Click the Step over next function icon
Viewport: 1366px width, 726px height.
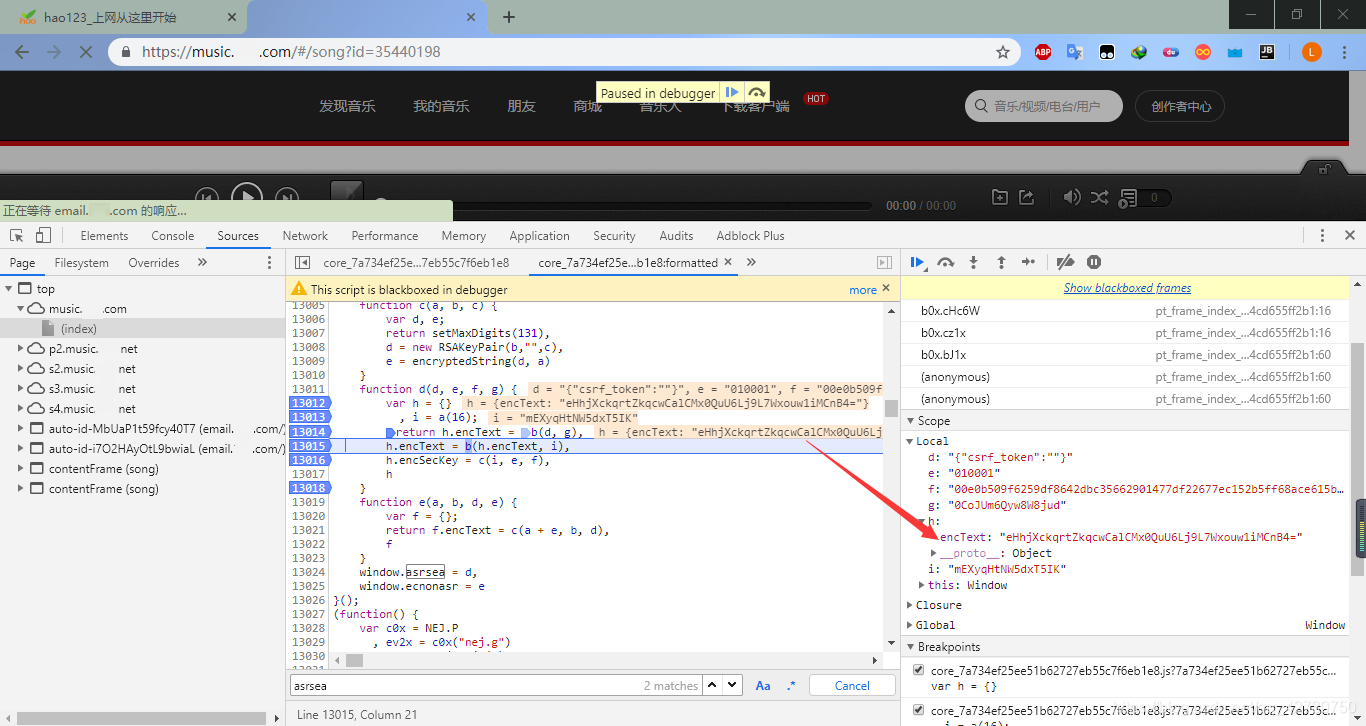coord(945,262)
